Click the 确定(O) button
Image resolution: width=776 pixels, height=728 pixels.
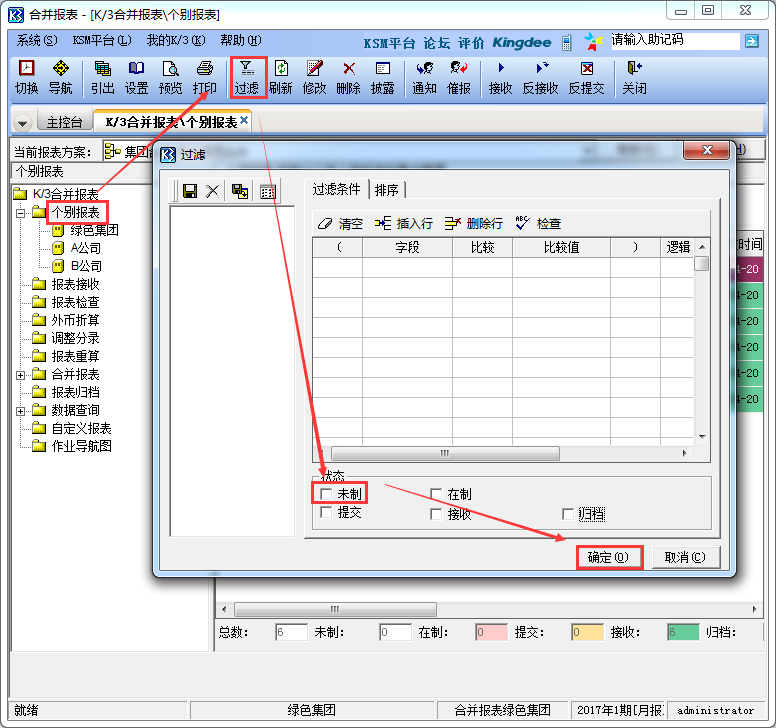coord(608,557)
